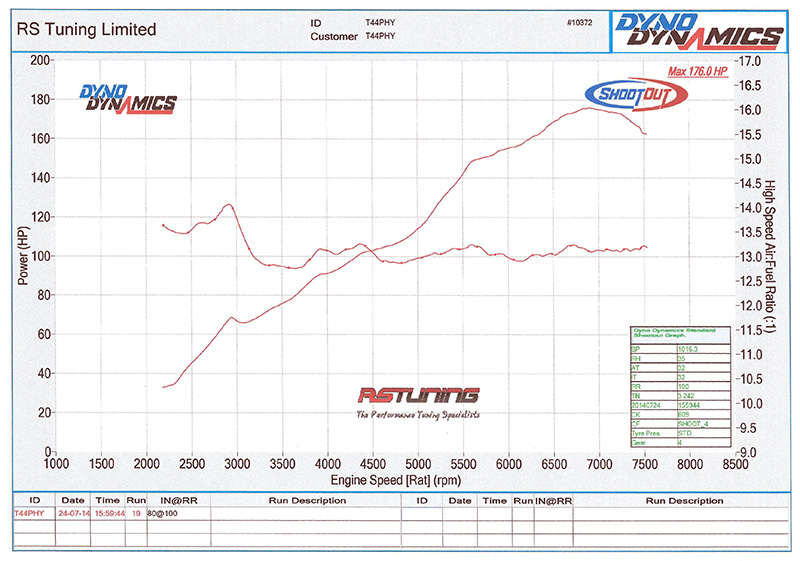Screen dimensions: 800x561
Task: Click the #10372 reference number
Action: click(580, 22)
